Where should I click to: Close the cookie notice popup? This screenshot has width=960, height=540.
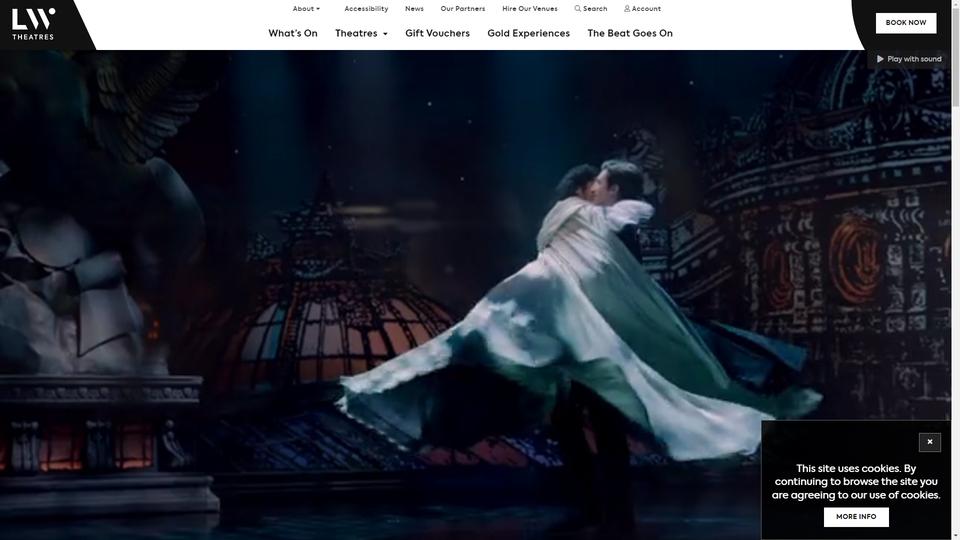(929, 442)
